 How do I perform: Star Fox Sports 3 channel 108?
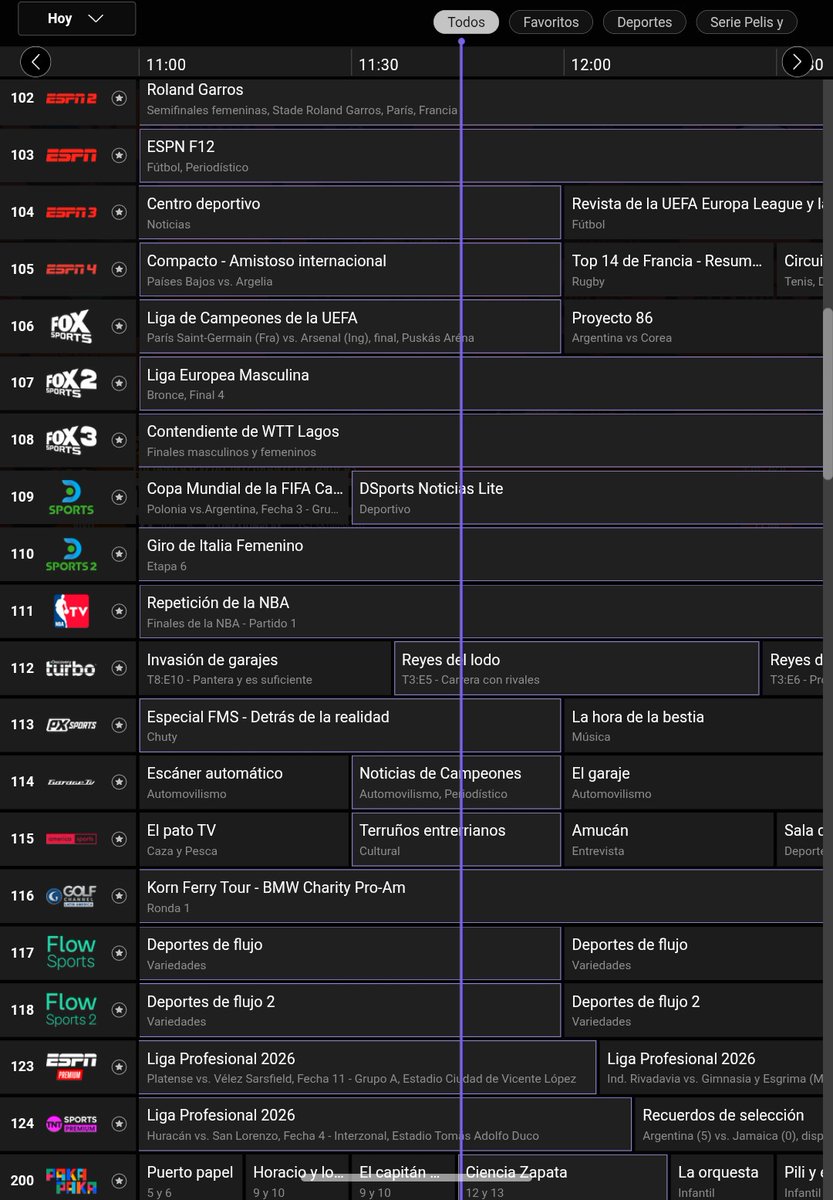pos(119,440)
